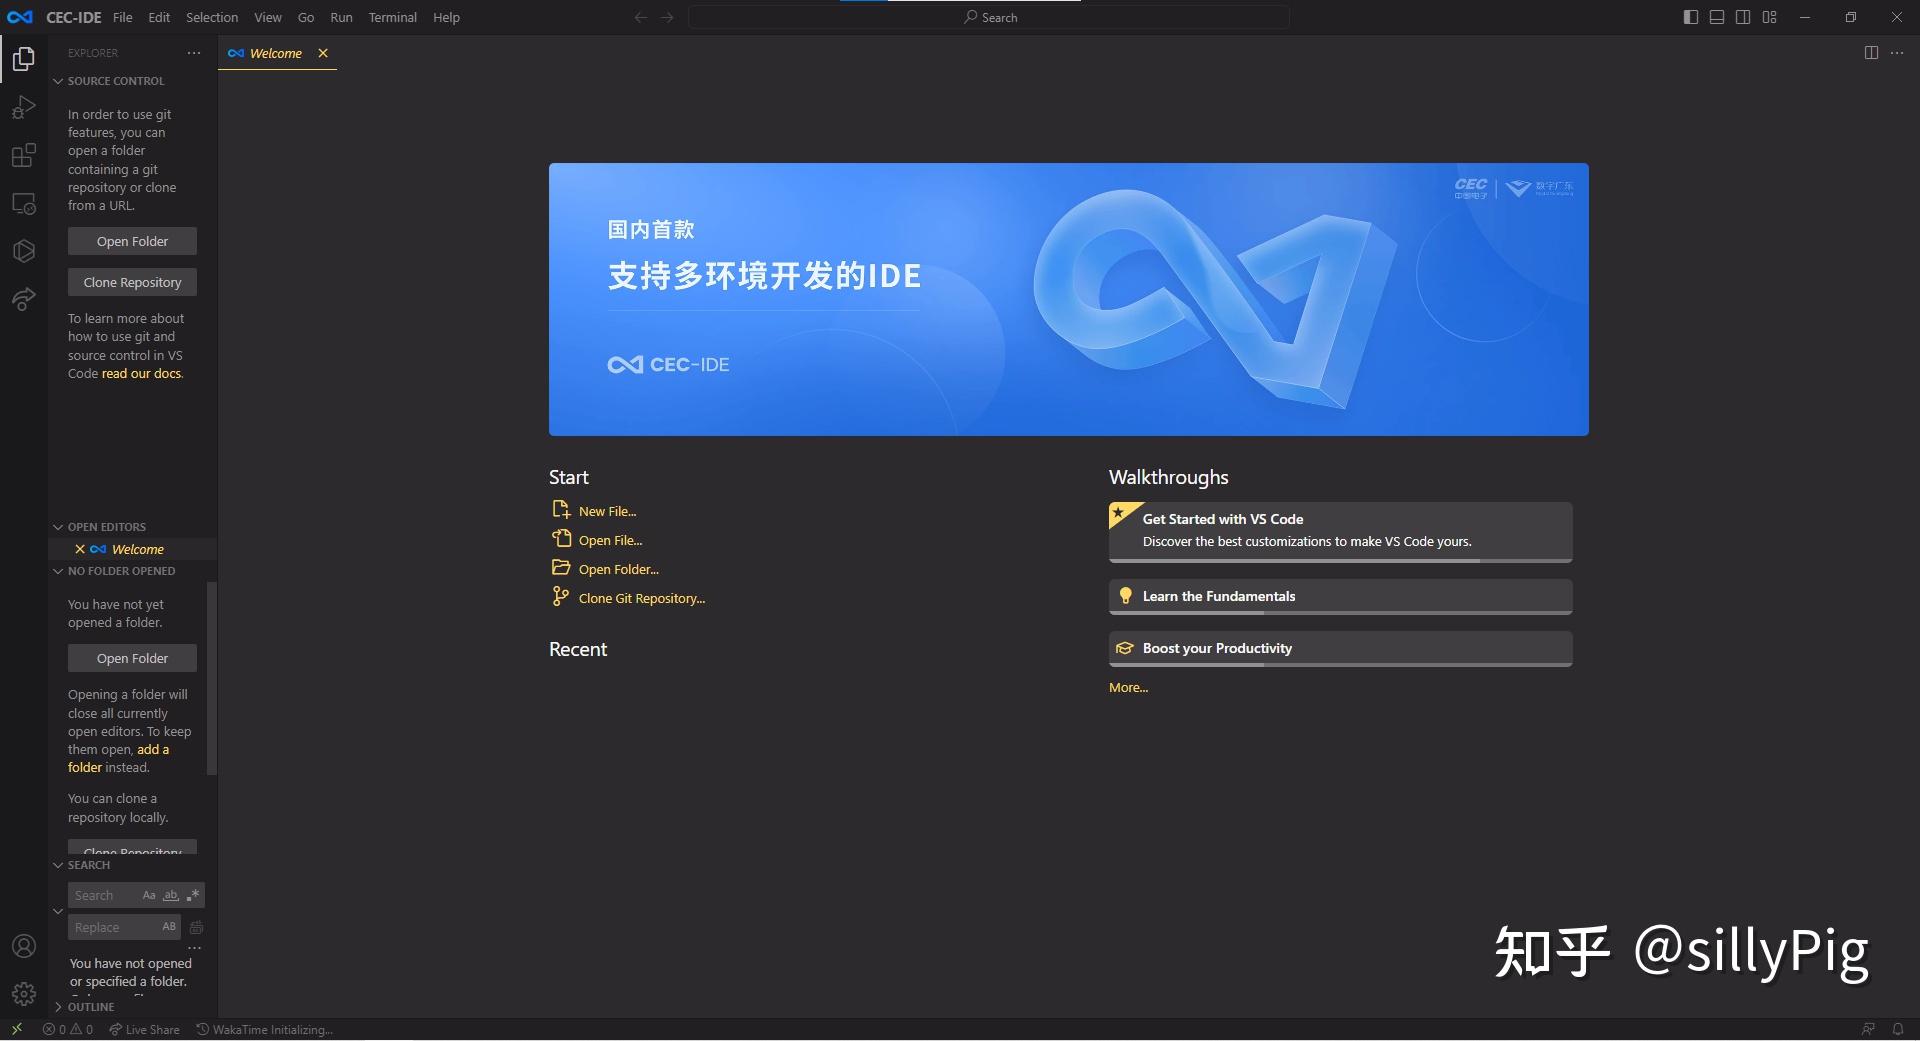Select the Welcome tab

tap(274, 53)
